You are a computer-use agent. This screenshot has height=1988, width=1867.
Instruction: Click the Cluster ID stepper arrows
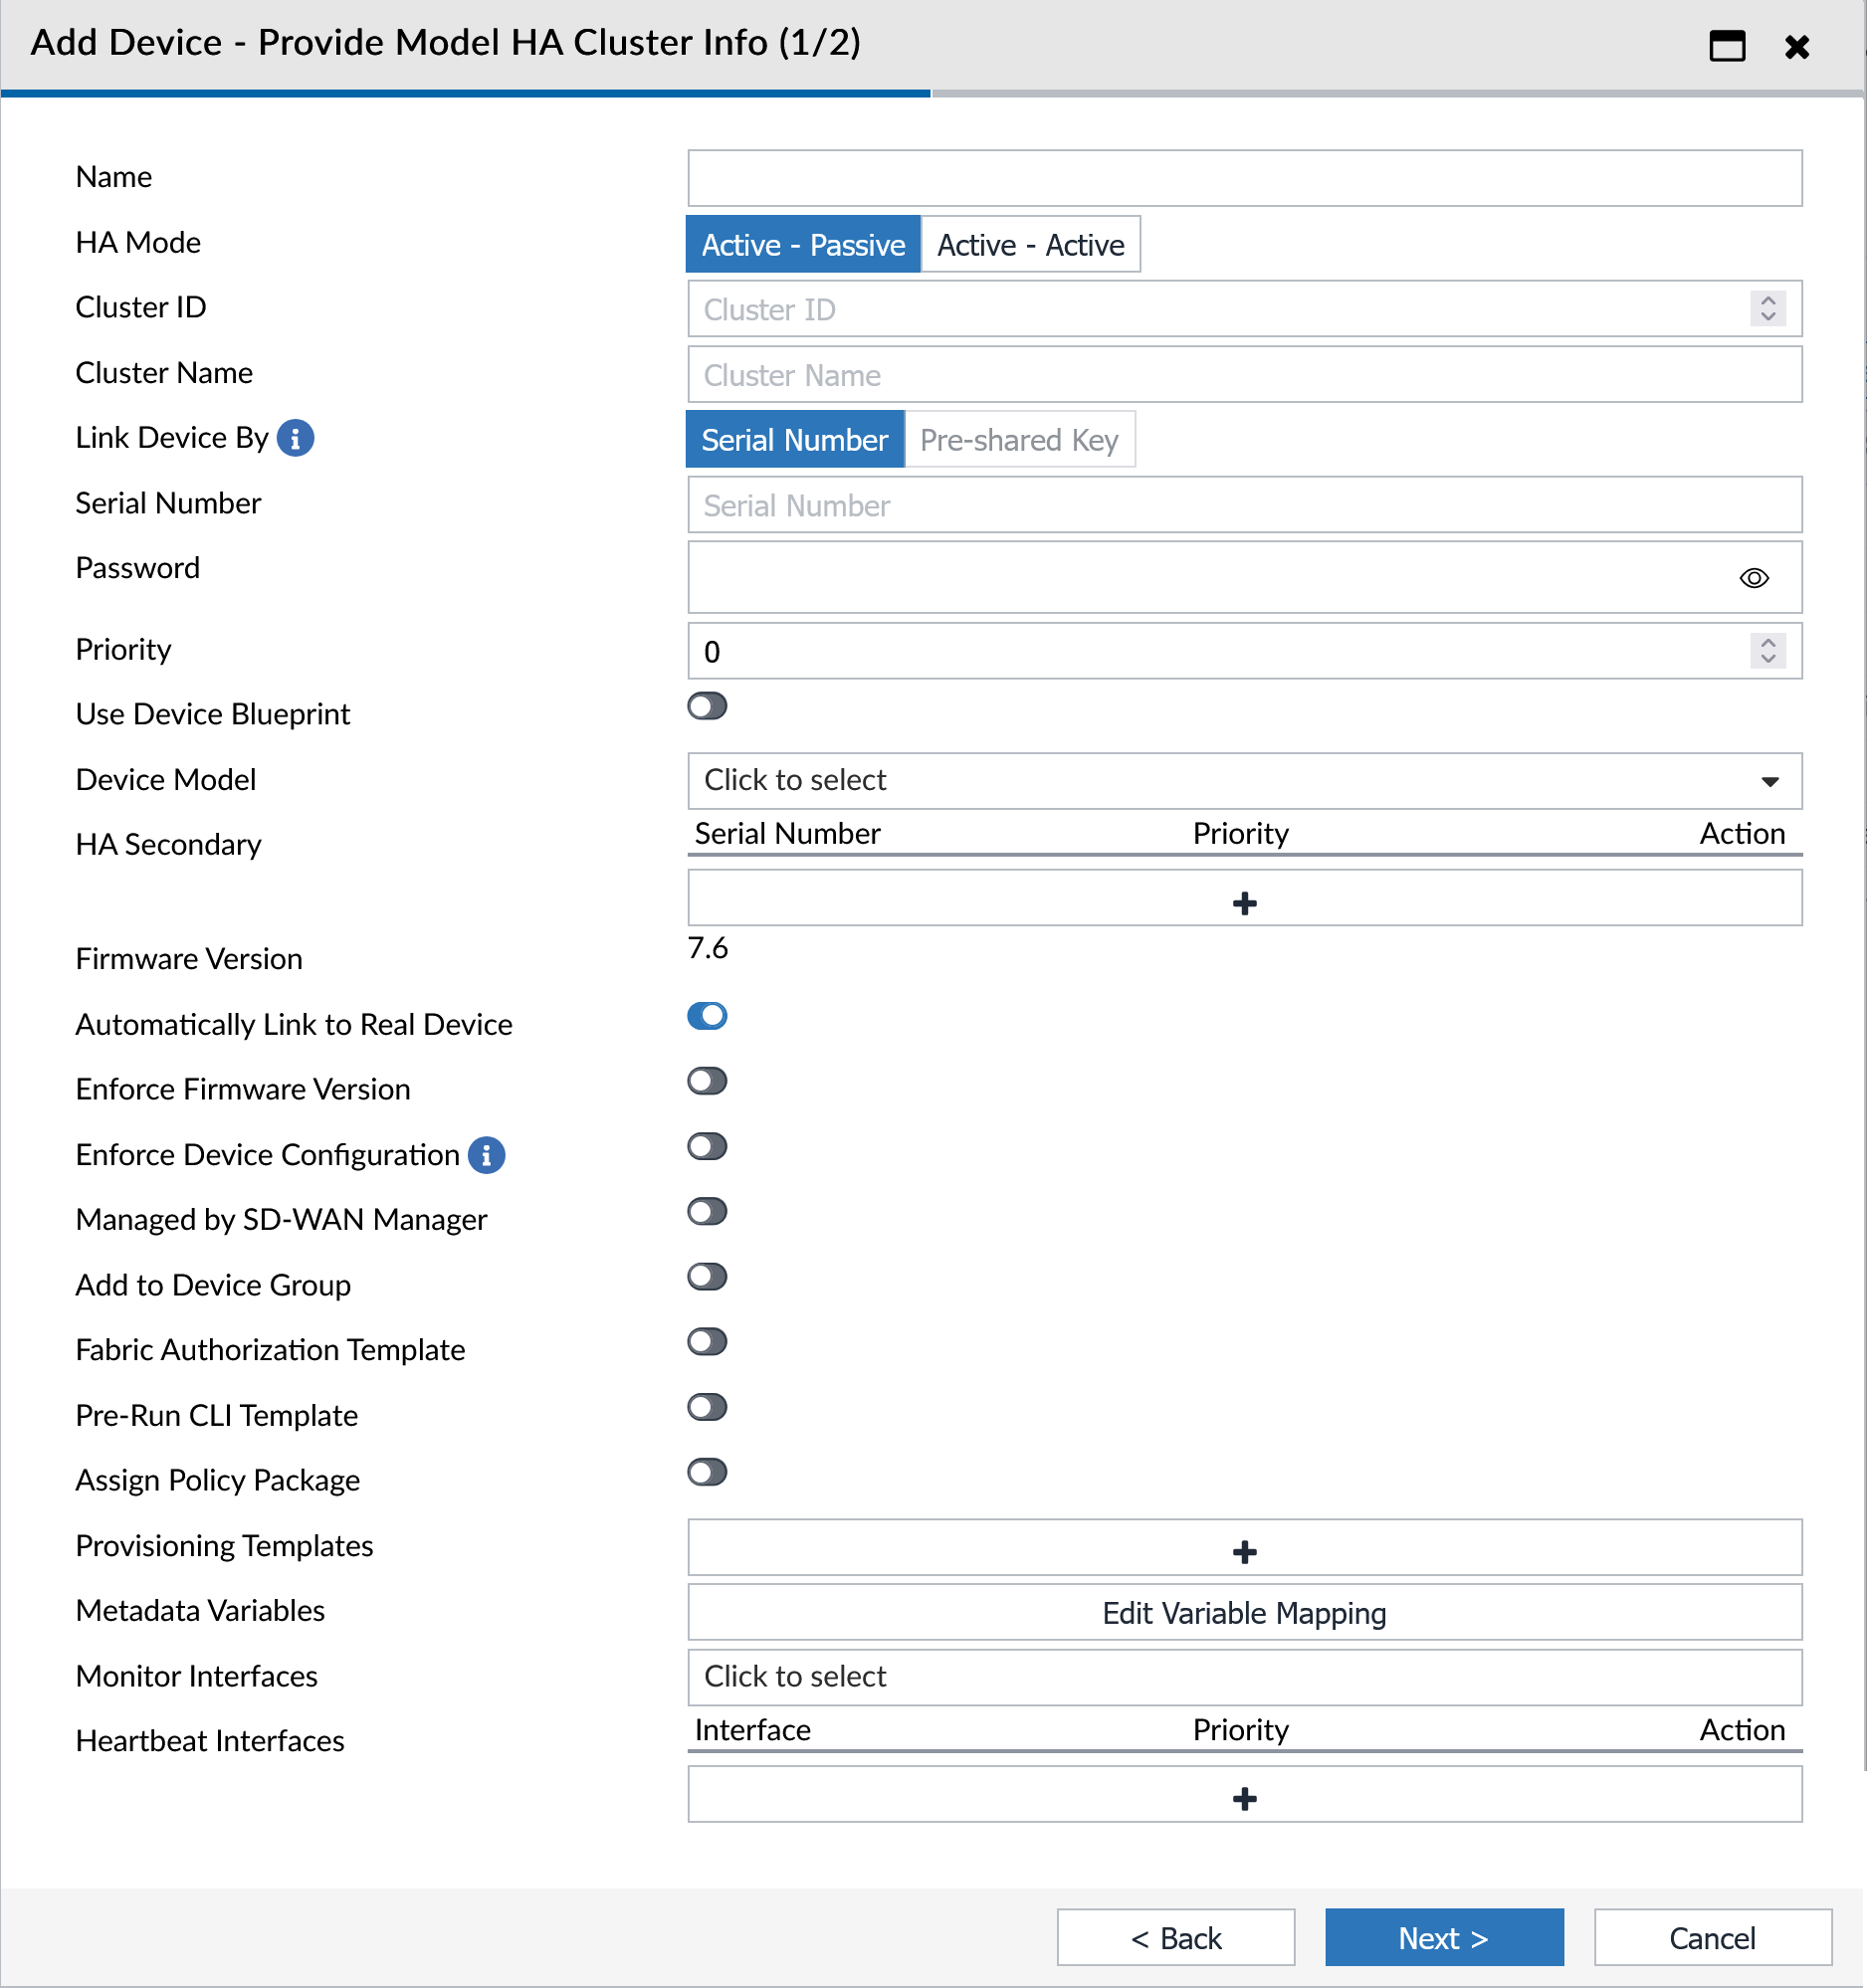1767,308
